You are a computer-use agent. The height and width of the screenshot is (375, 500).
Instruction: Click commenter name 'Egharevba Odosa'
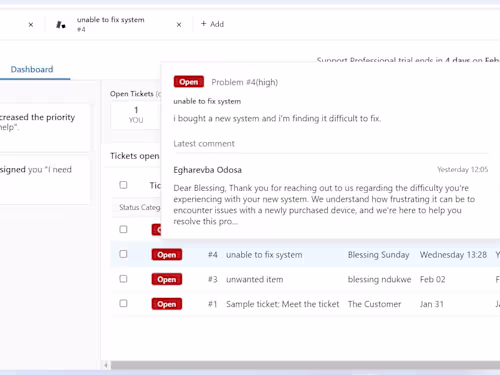(x=207, y=170)
